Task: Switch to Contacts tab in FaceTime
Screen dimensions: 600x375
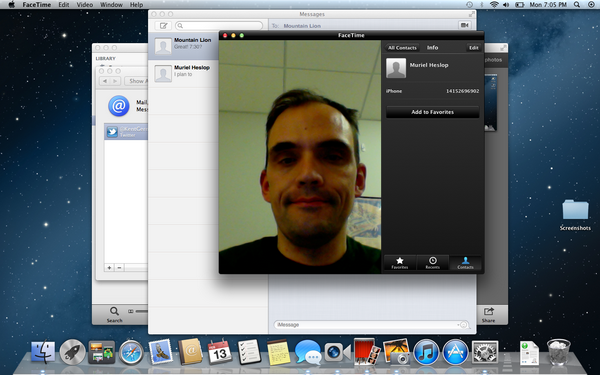Action: tap(465, 263)
